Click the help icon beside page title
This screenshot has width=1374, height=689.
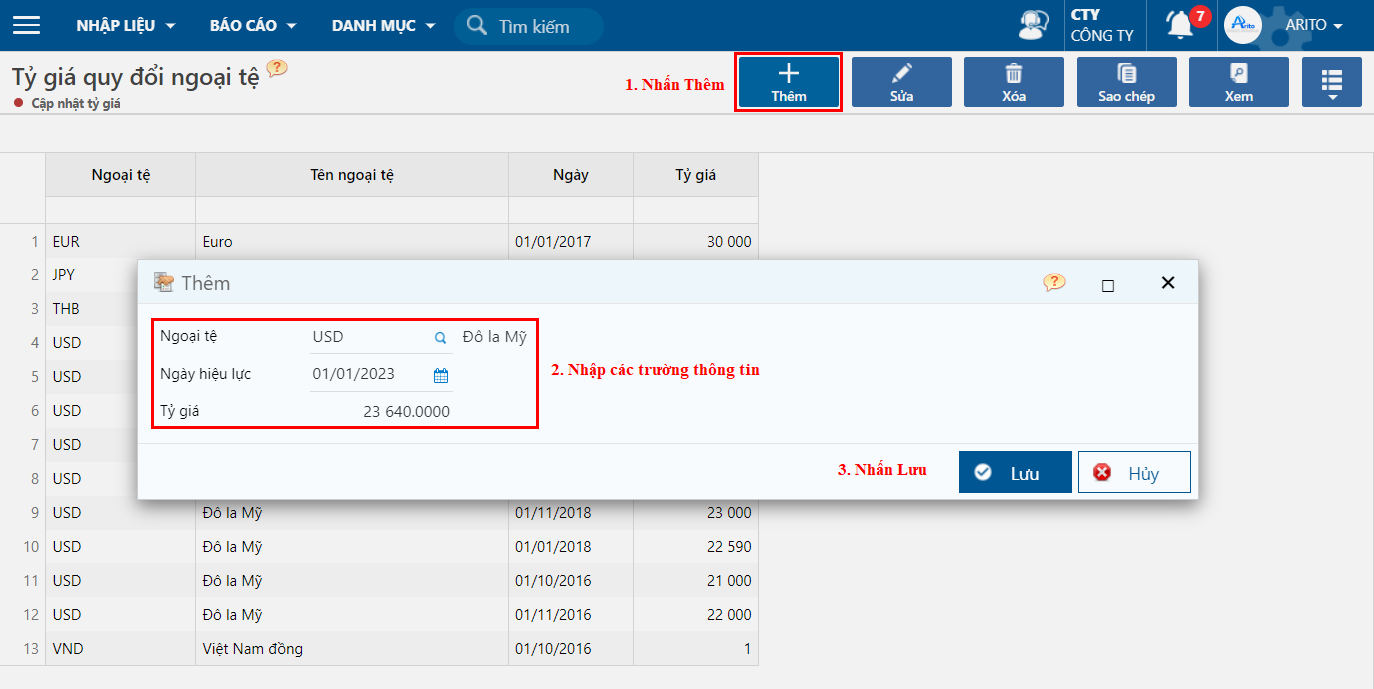pyautogui.click(x=277, y=68)
